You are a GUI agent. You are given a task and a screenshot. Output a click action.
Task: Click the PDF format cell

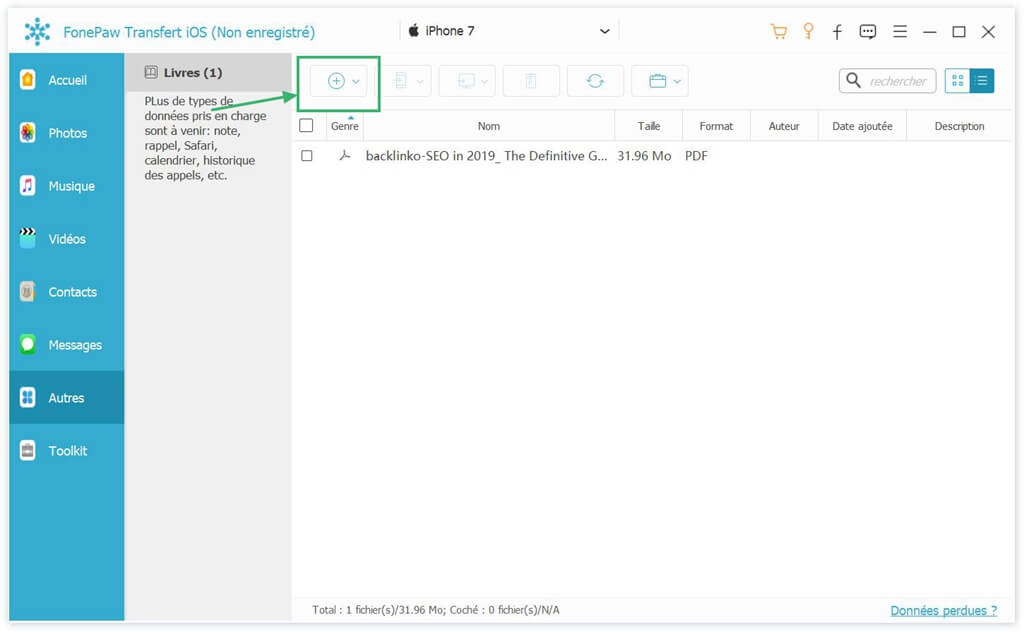696,155
